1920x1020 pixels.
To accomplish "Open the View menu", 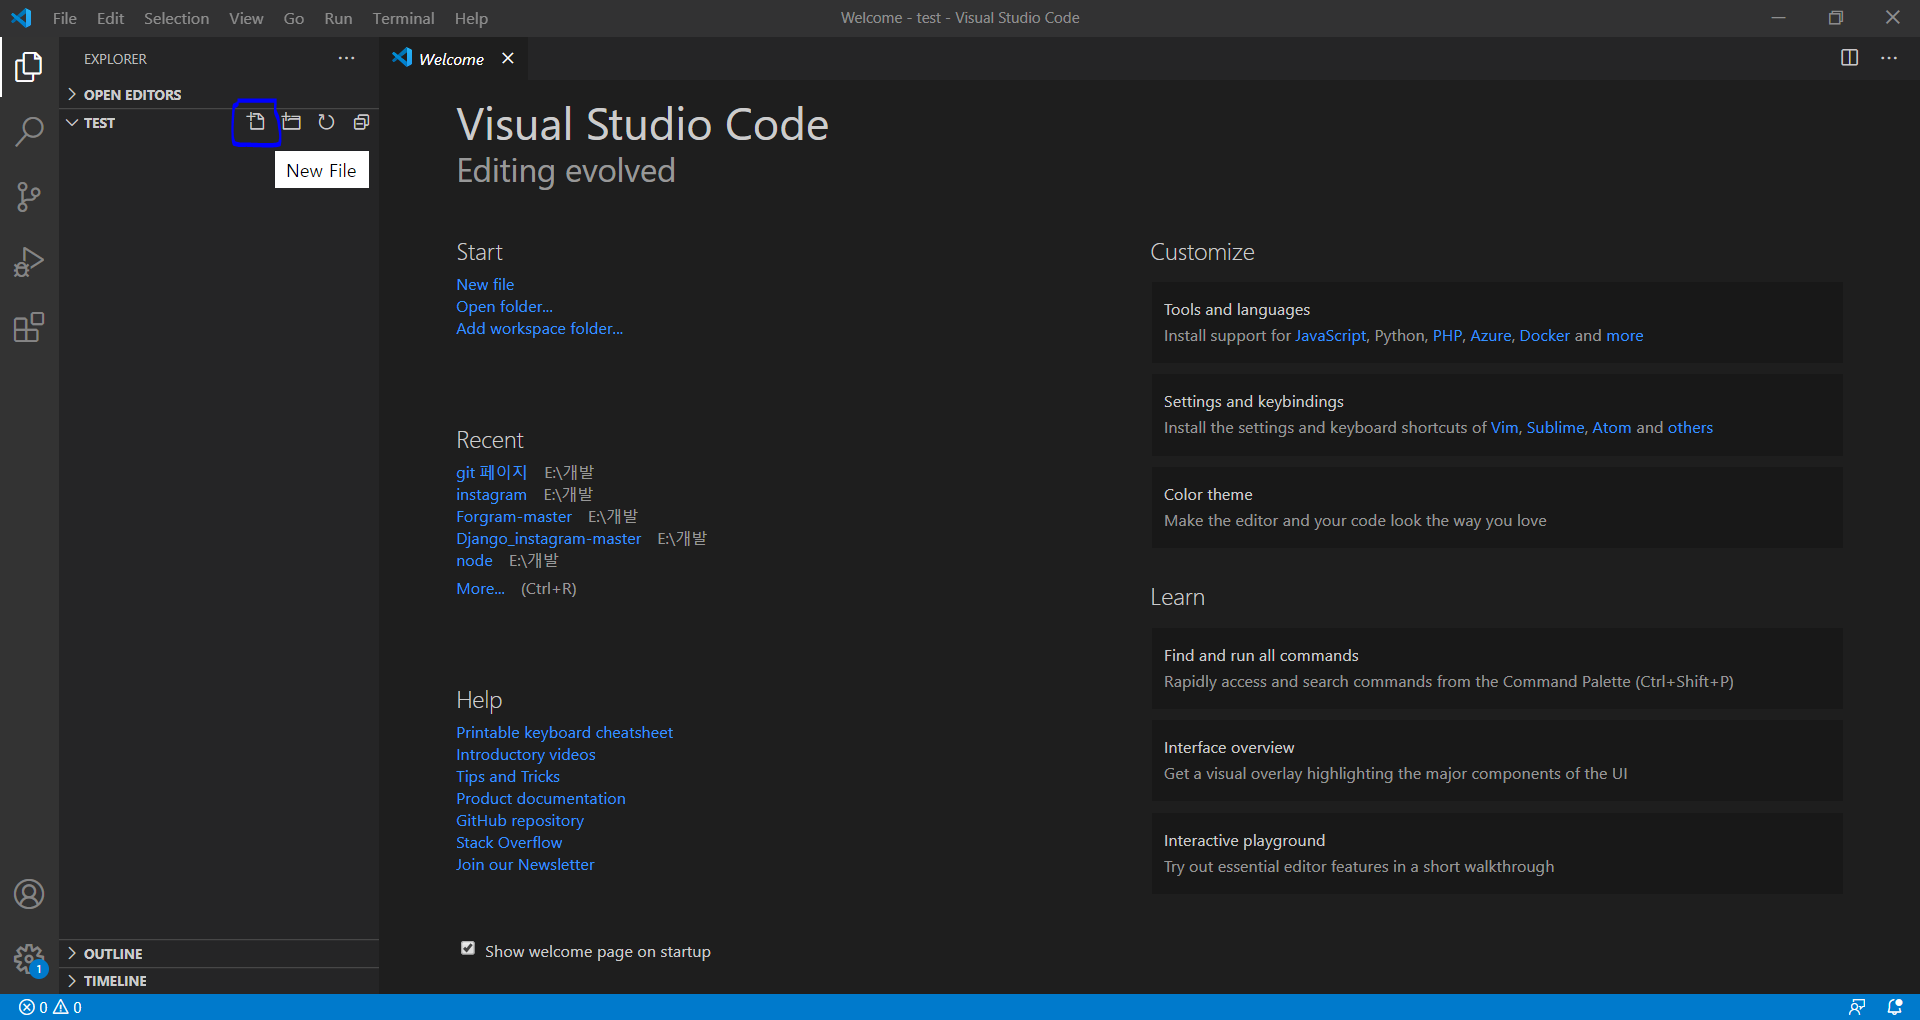I will (x=246, y=18).
